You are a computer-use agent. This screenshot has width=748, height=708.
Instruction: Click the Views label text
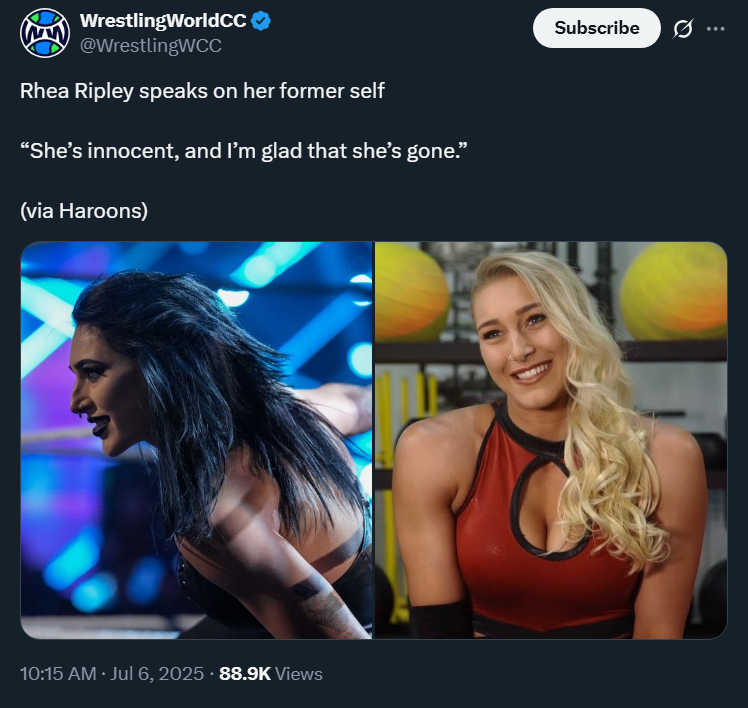(299, 674)
